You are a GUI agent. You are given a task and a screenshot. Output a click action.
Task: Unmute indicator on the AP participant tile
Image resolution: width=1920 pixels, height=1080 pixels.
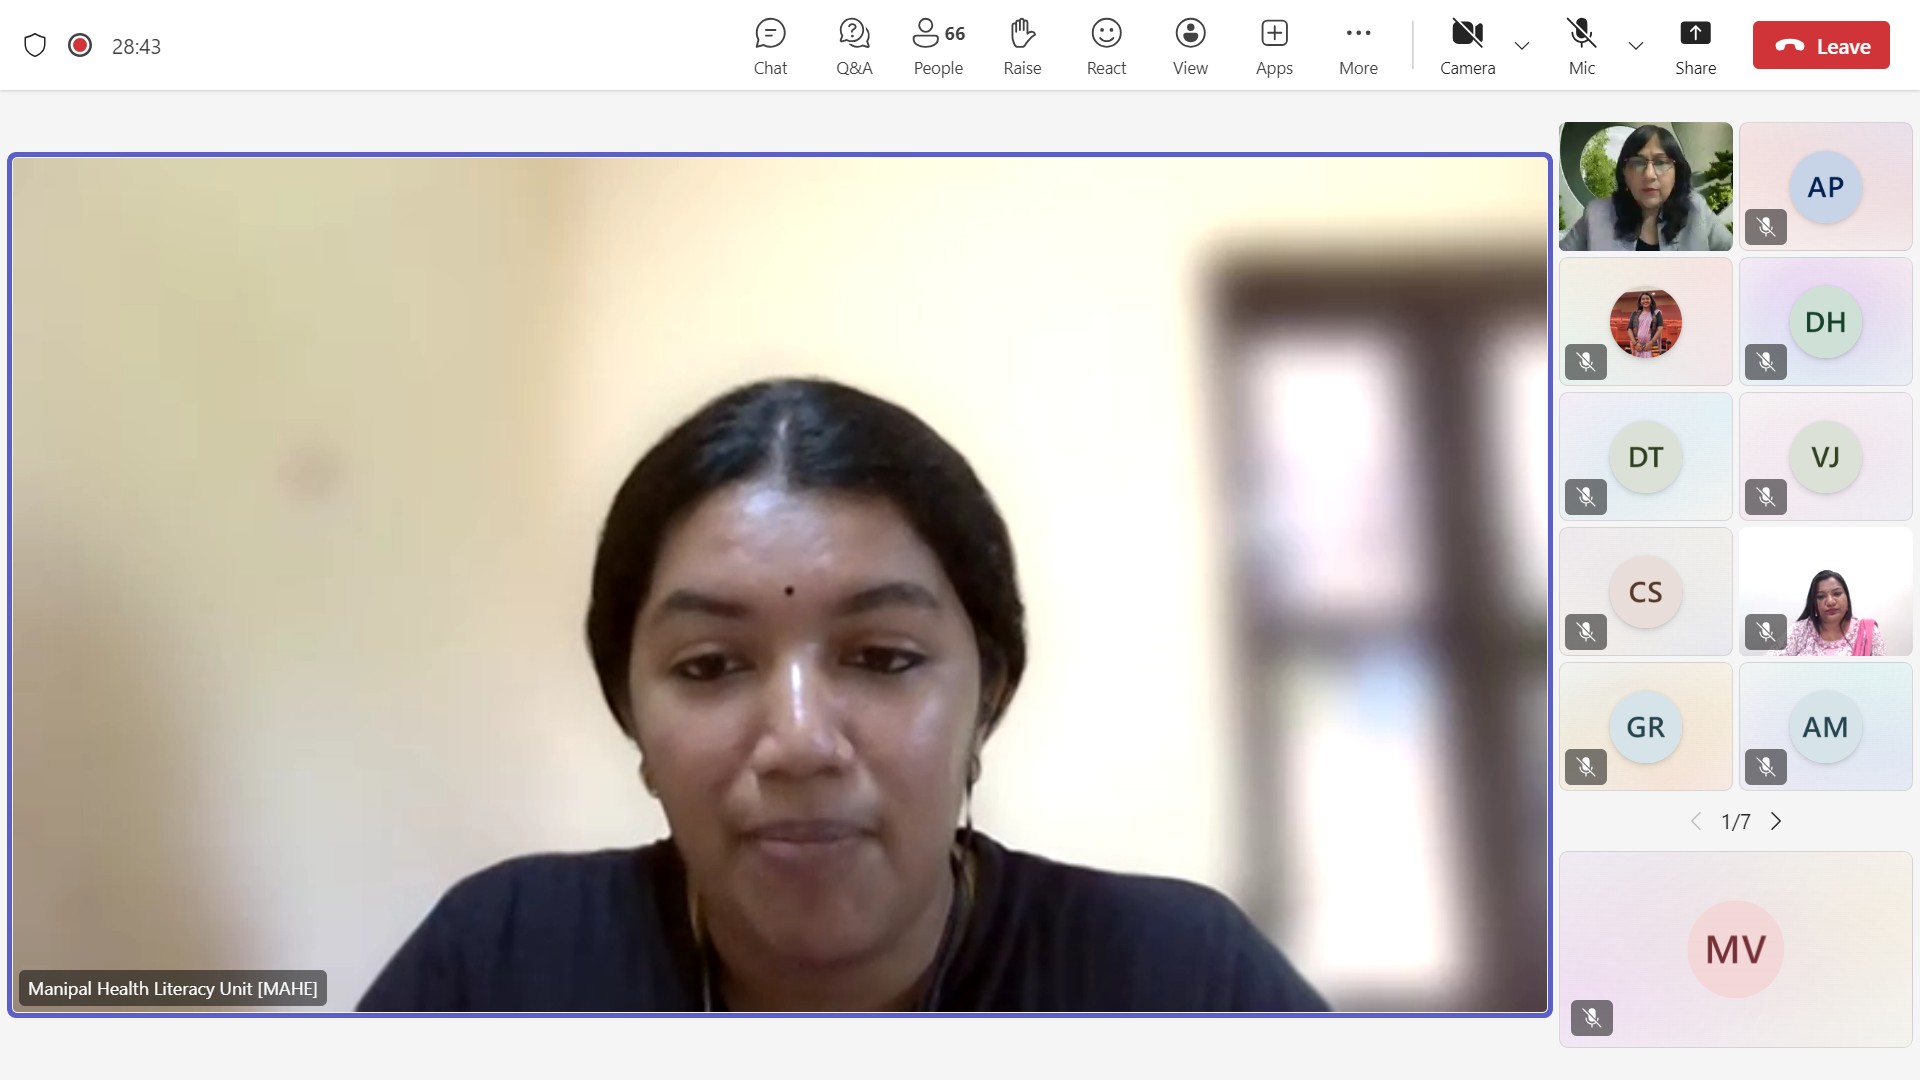tap(1765, 227)
